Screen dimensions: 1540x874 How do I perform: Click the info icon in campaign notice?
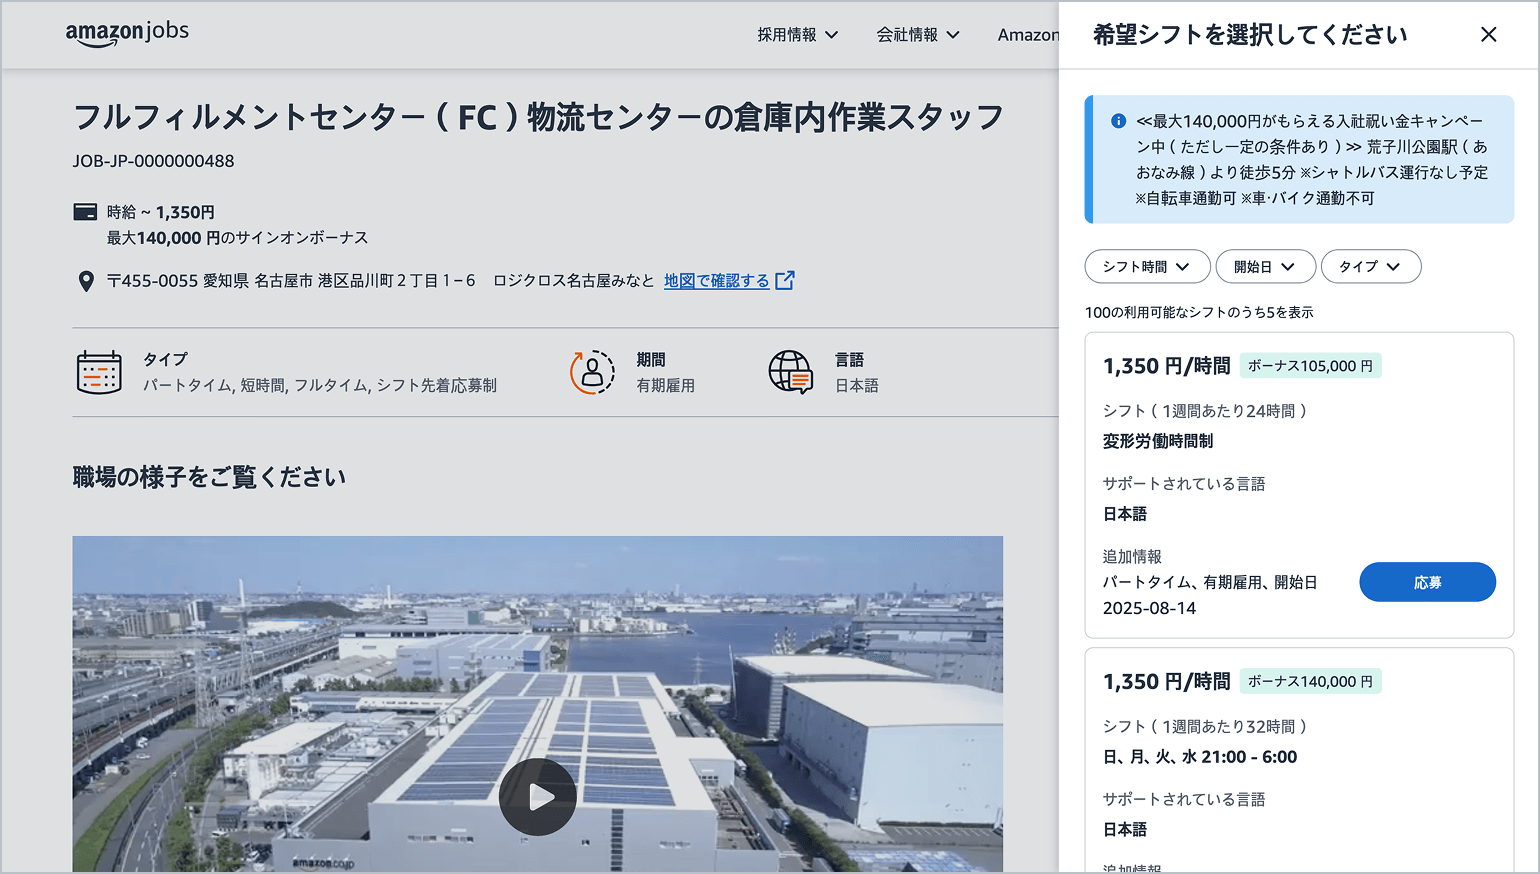pyautogui.click(x=1118, y=121)
